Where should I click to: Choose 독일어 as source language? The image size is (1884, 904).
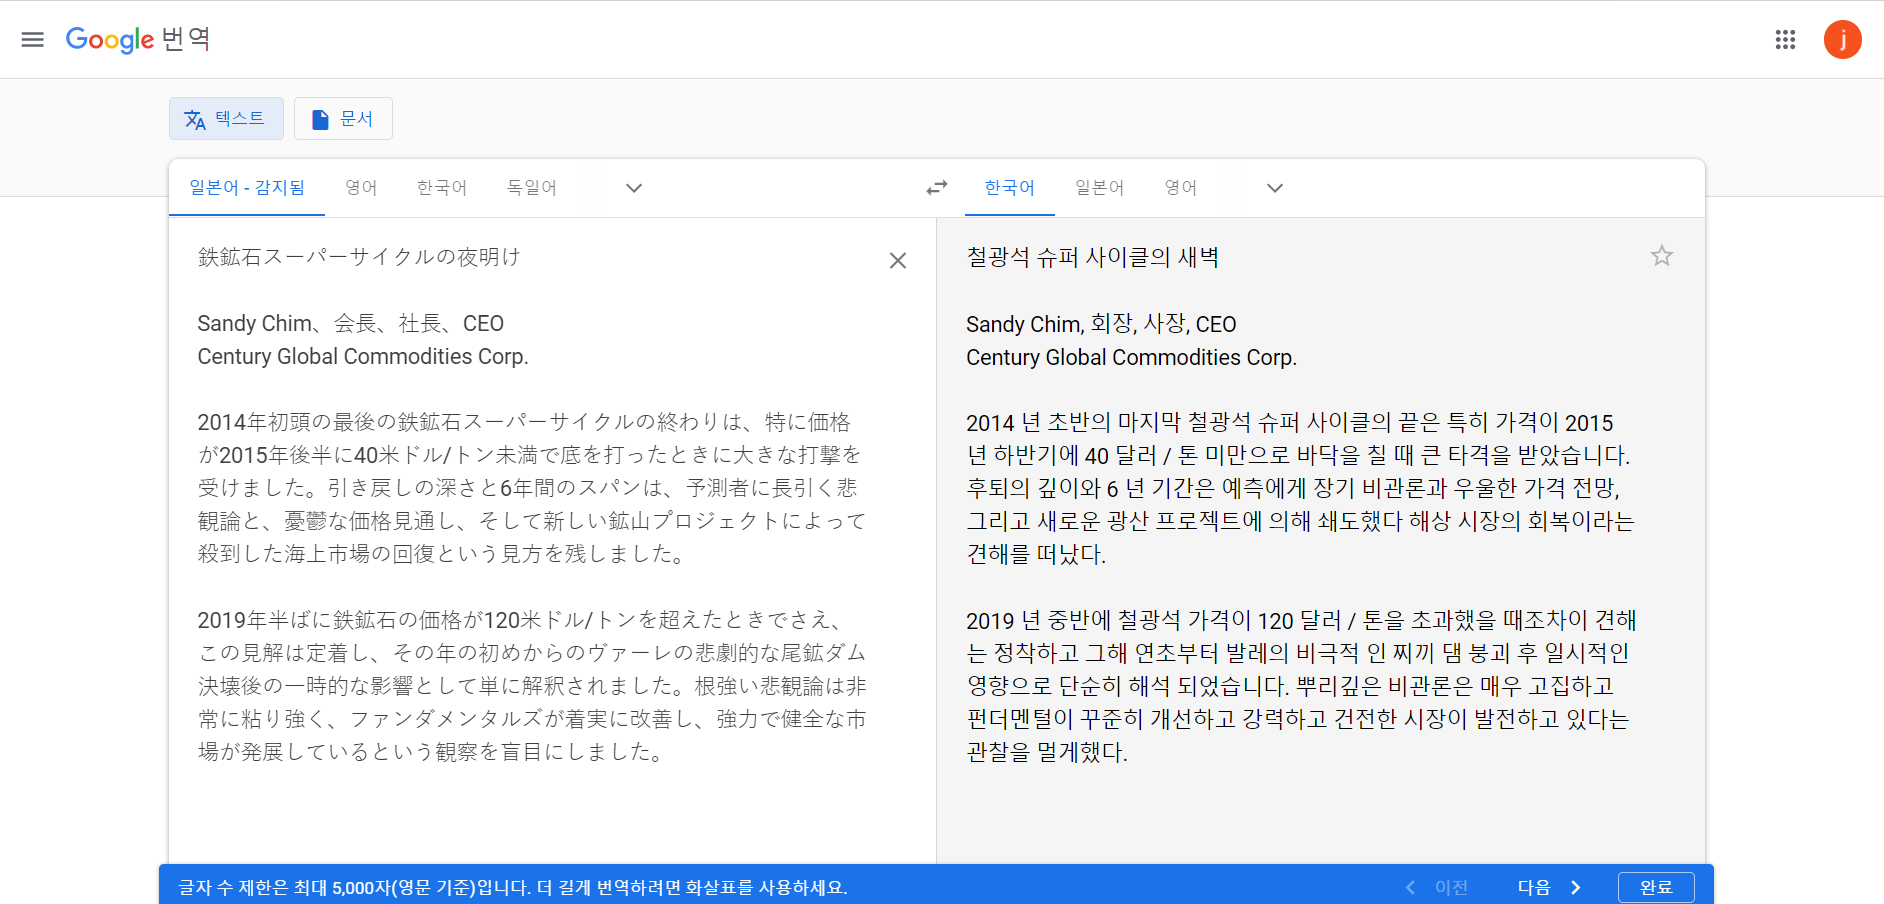pyautogui.click(x=532, y=187)
